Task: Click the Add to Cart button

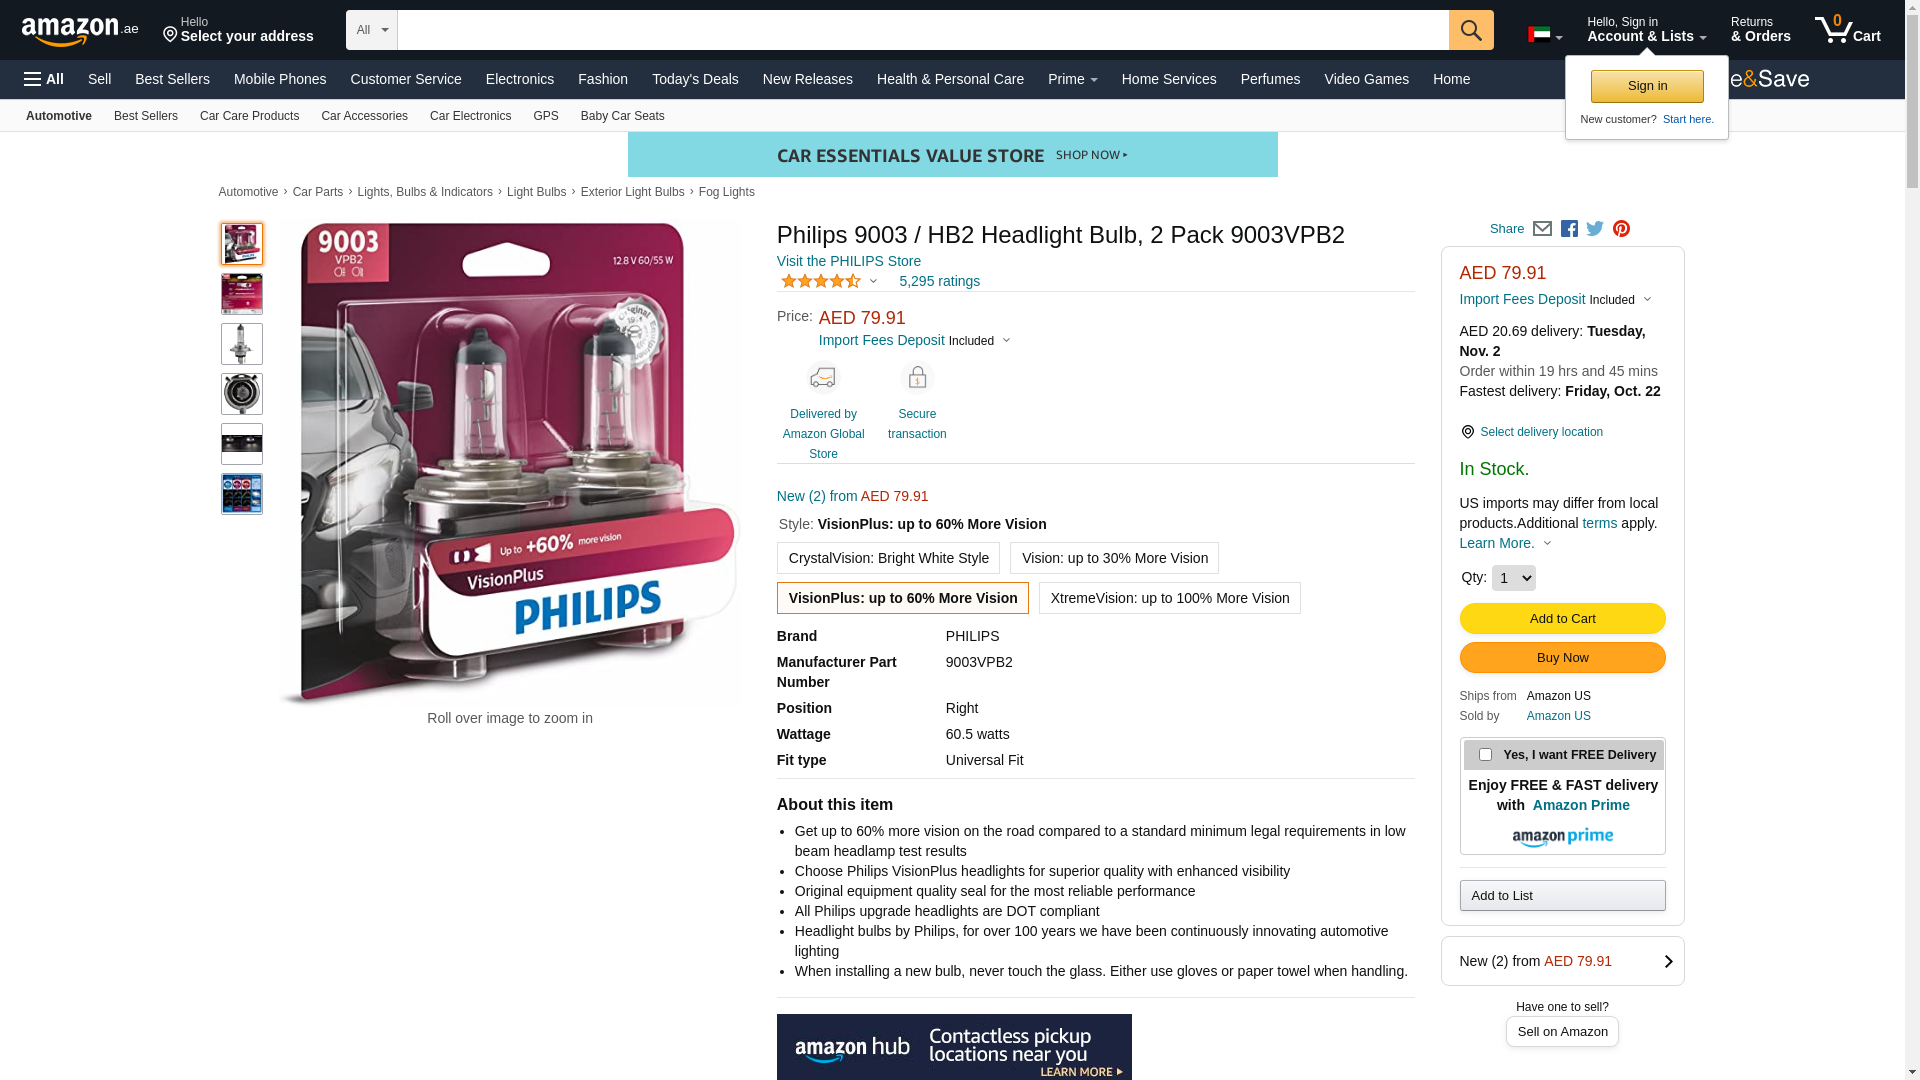Action: pyautogui.click(x=1562, y=618)
